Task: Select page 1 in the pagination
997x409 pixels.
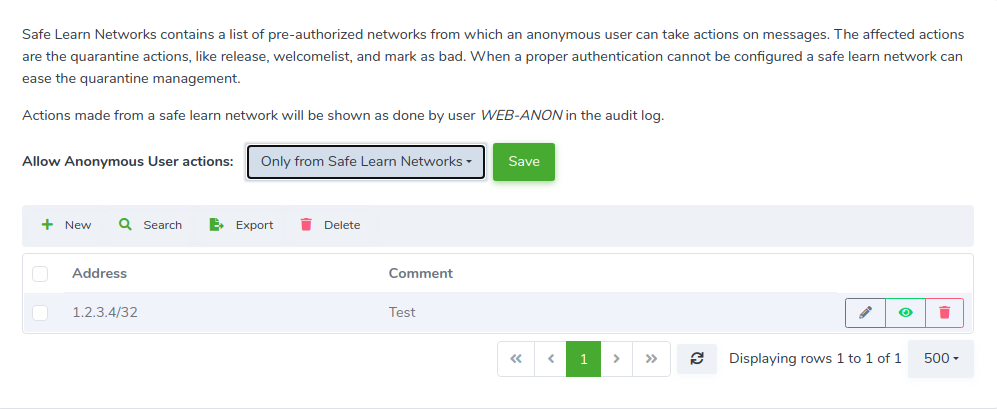Action: point(584,359)
